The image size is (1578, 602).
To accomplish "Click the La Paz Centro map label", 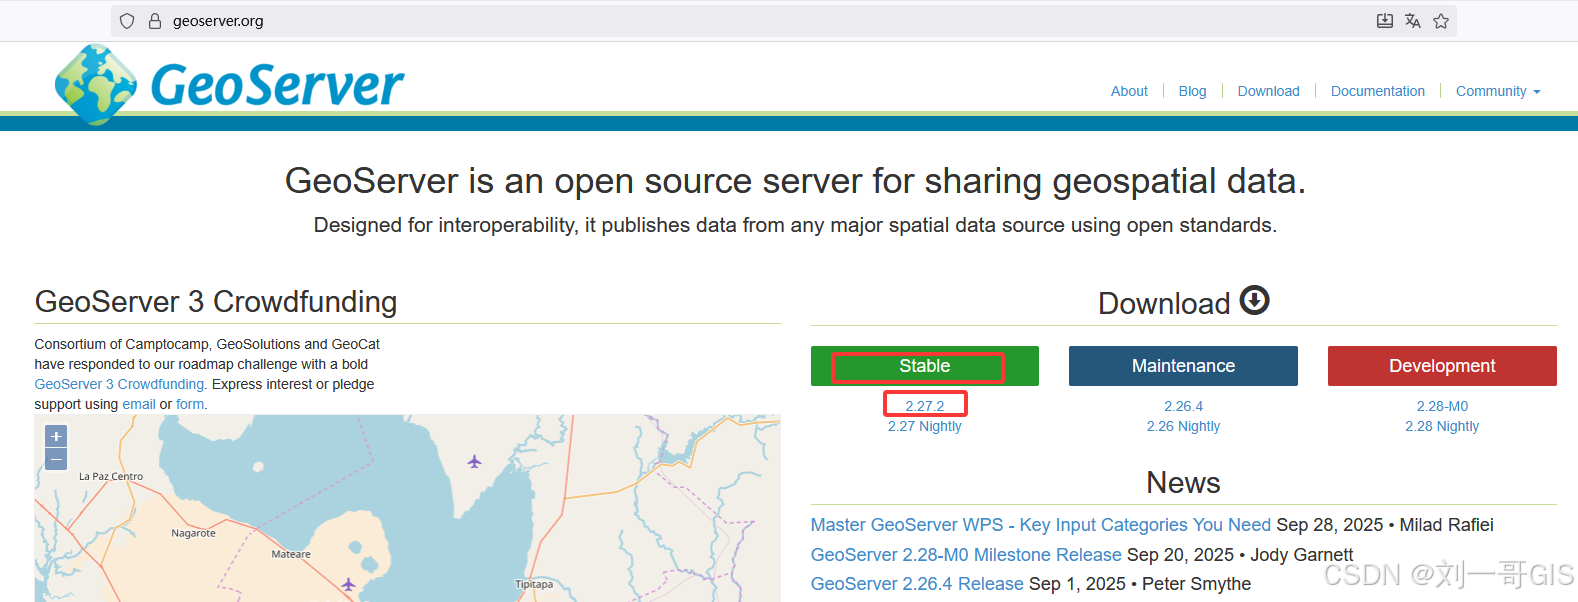I will tap(111, 476).
